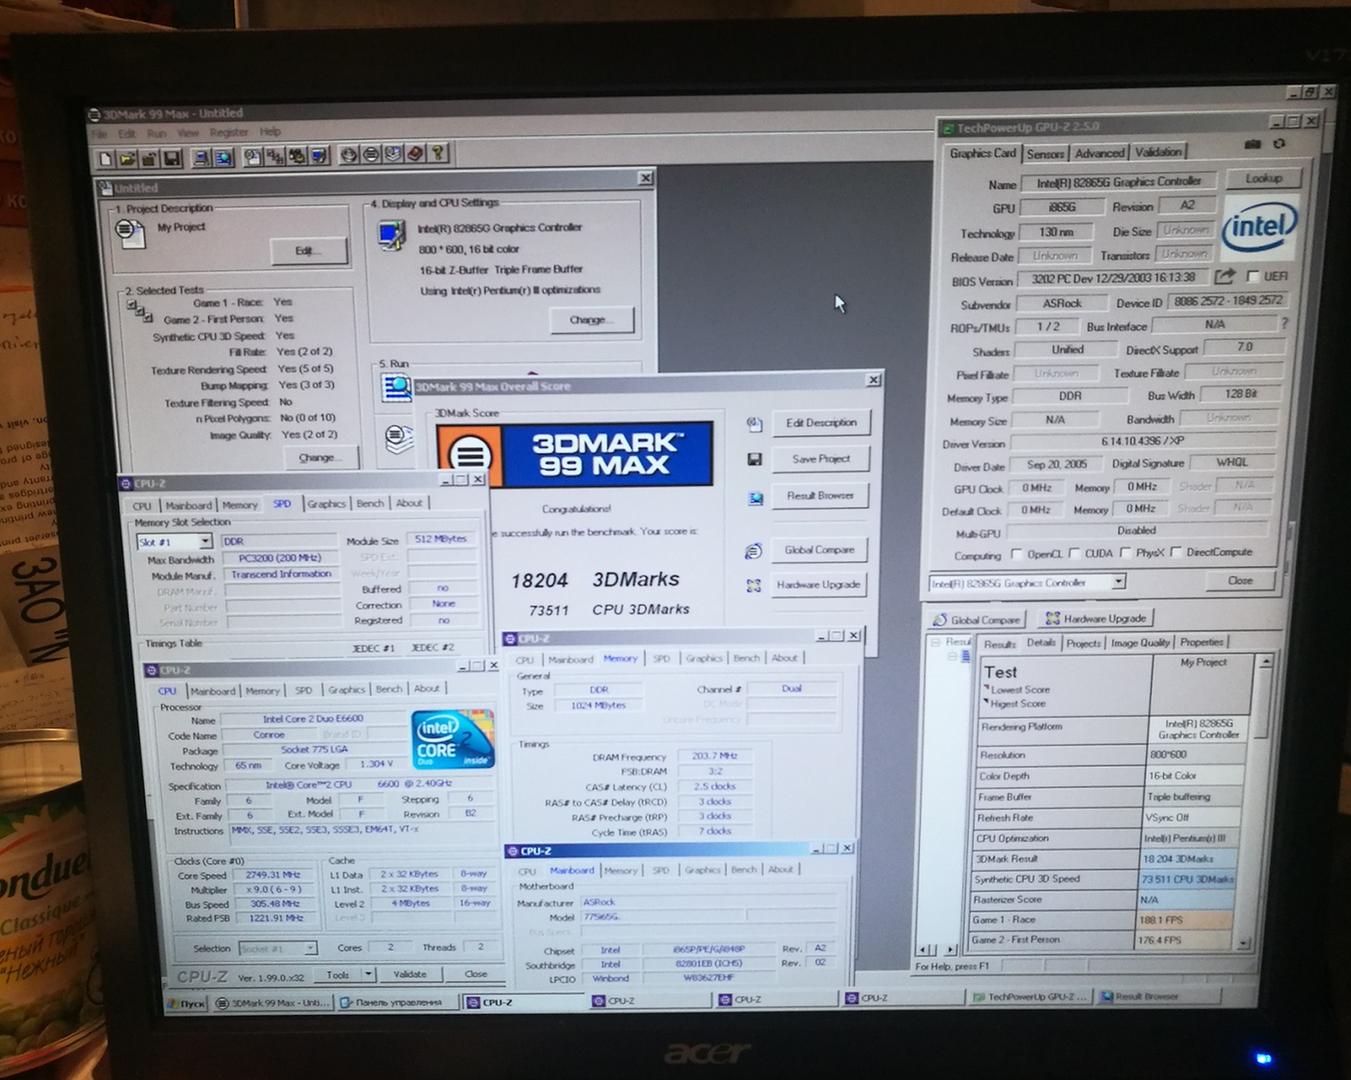Viewport: 1351px width, 1080px height.
Task: Switch to the Validation tab in GPU-Z
Action: pyautogui.click(x=1158, y=152)
